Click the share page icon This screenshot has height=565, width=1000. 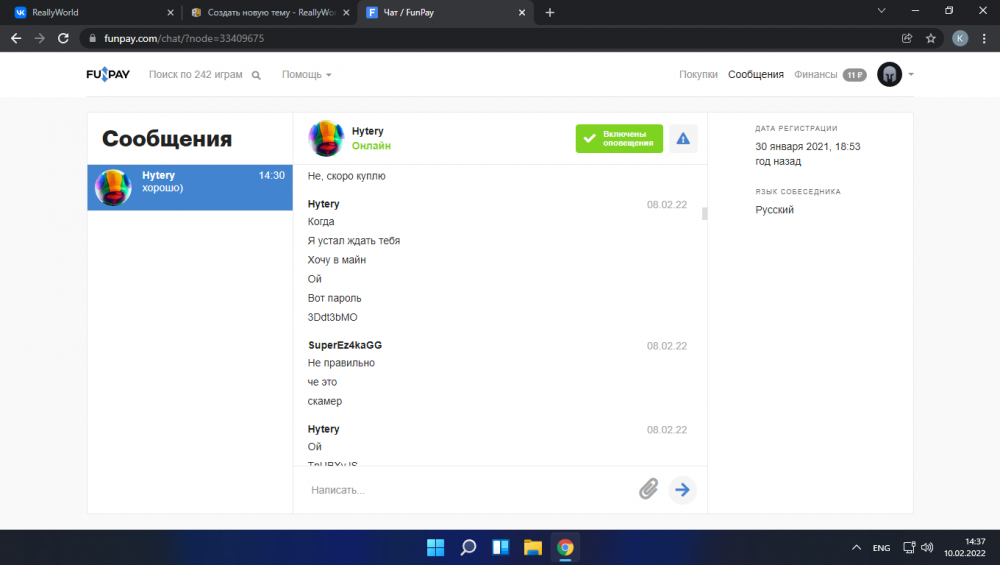click(907, 38)
